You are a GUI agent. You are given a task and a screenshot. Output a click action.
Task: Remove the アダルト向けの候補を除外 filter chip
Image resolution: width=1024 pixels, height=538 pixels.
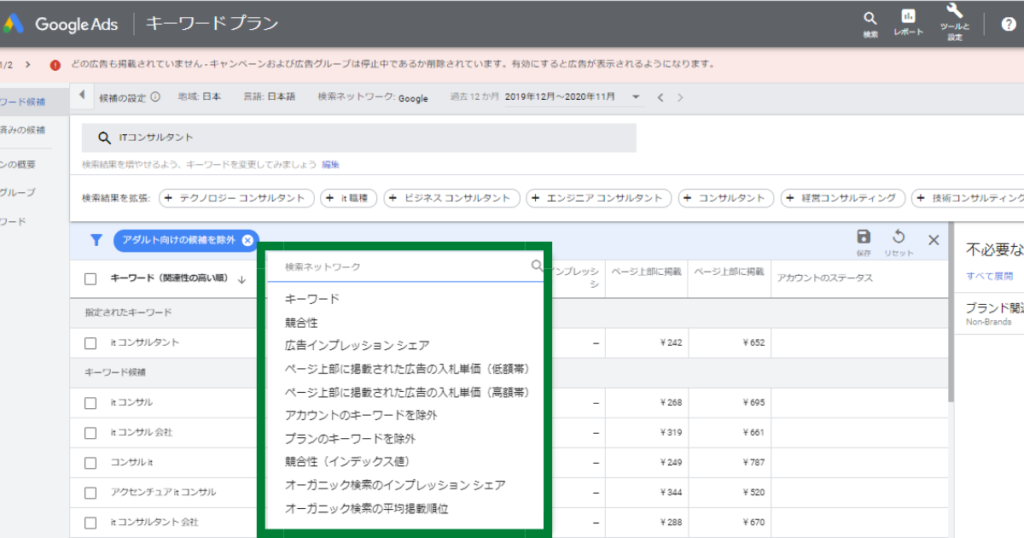click(248, 240)
